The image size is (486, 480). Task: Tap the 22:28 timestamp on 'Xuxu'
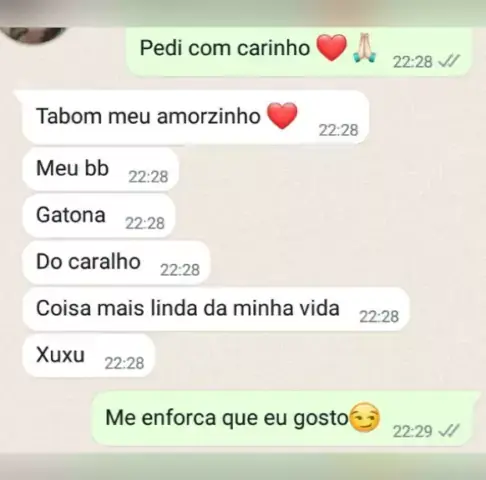click(124, 363)
